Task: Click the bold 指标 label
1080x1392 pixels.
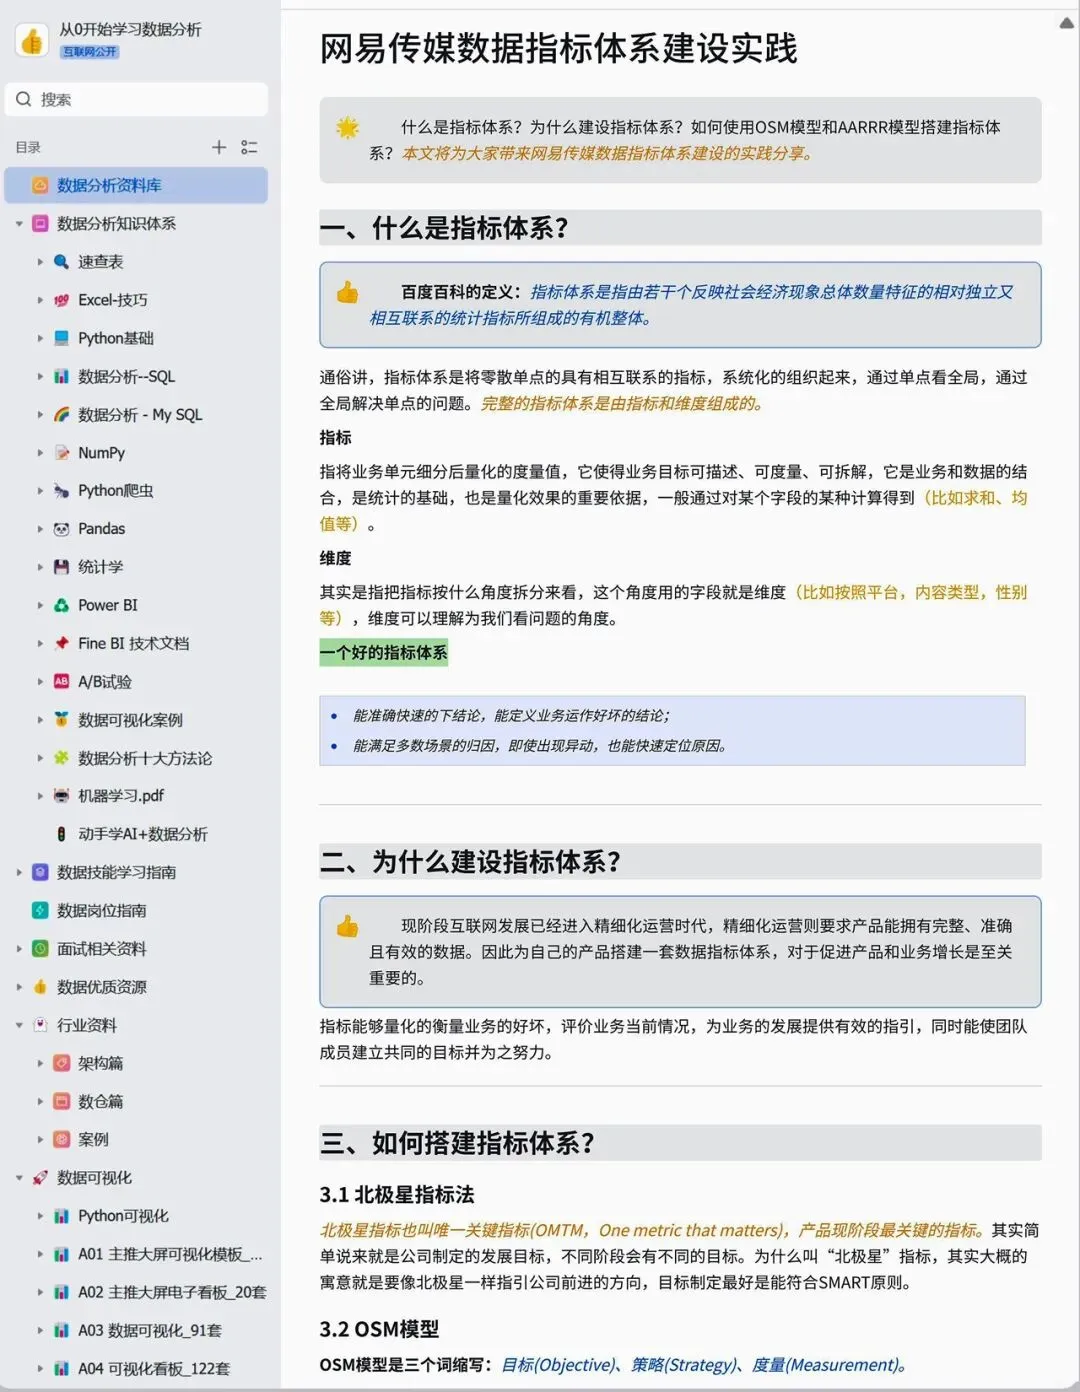Action: [335, 437]
